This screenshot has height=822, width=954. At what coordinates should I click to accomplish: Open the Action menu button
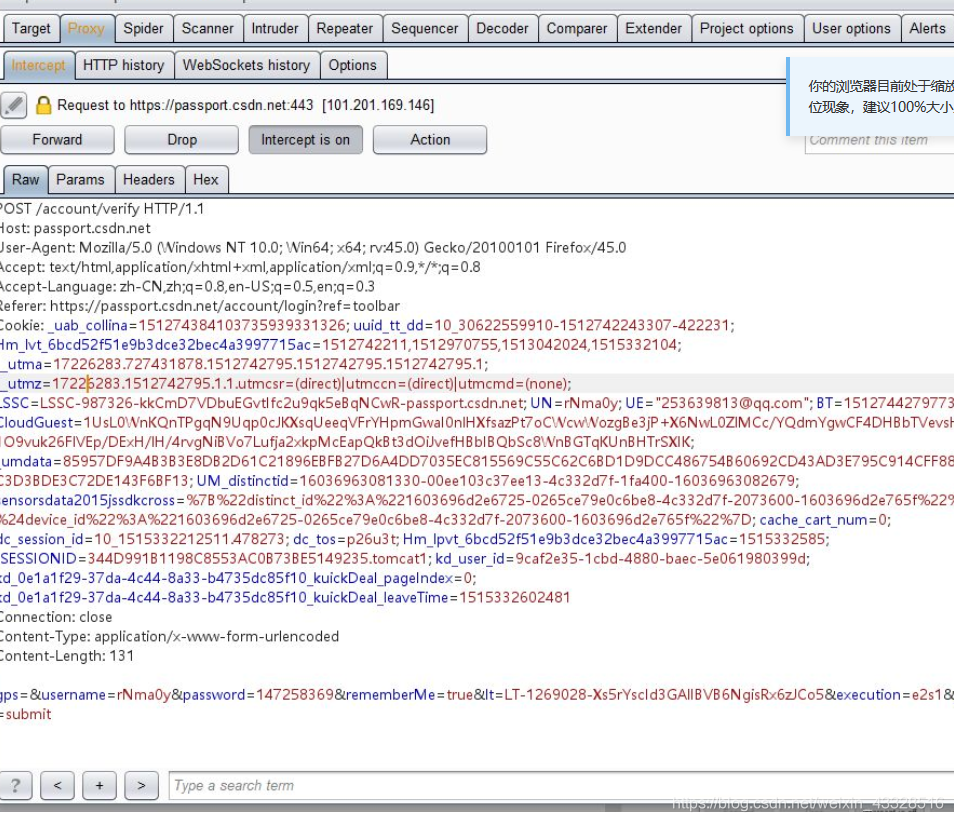[430, 140]
